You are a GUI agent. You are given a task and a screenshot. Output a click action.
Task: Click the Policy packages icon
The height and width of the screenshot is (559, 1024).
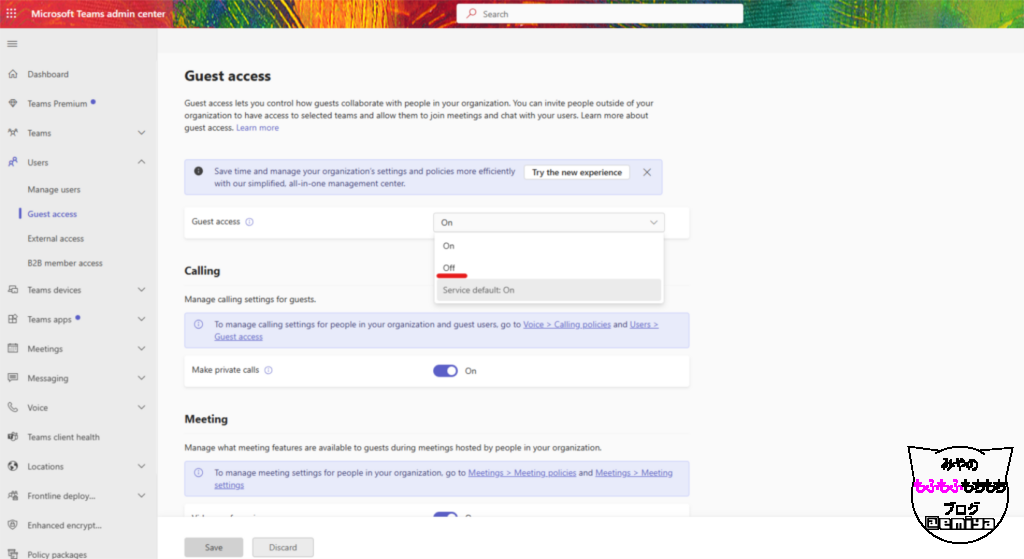(12, 553)
